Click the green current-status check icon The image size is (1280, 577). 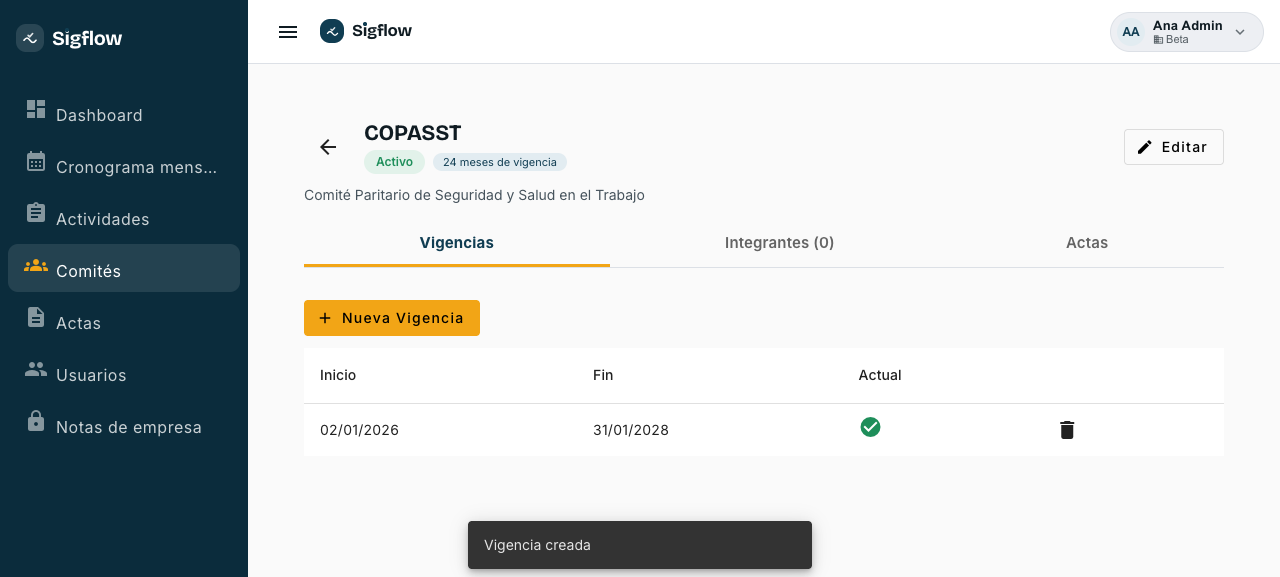tap(870, 427)
